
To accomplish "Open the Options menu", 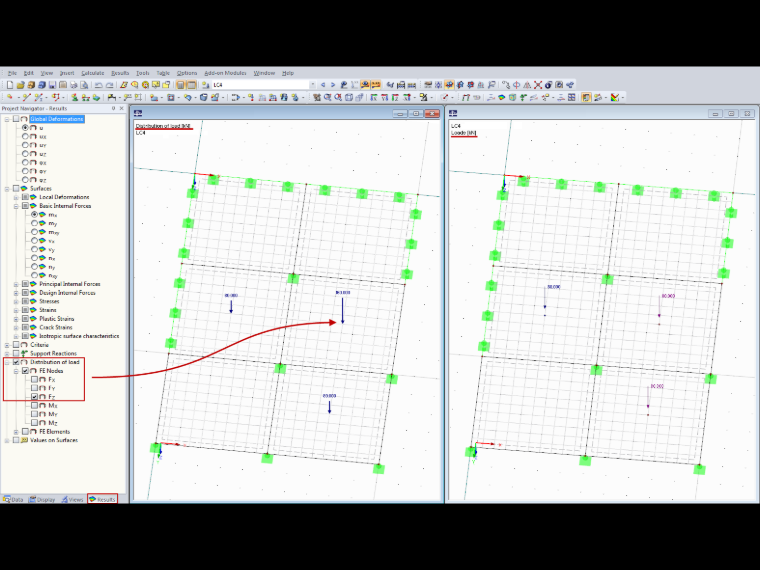I will click(x=187, y=73).
